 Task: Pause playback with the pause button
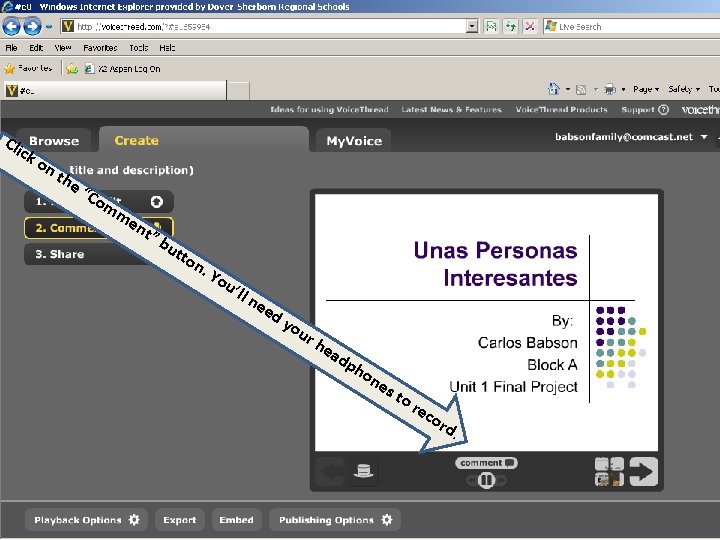point(486,480)
